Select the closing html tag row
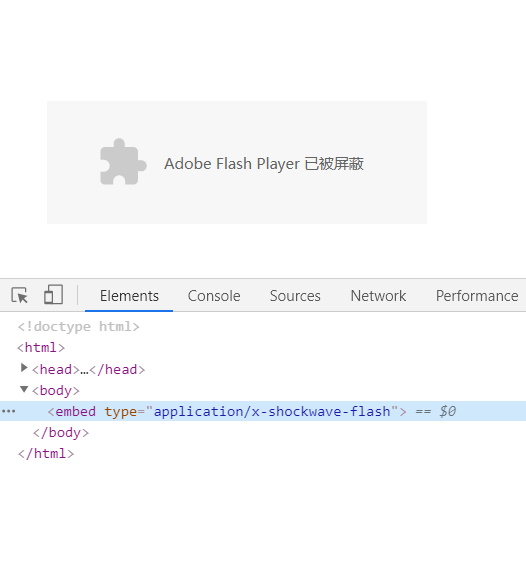 (x=46, y=453)
